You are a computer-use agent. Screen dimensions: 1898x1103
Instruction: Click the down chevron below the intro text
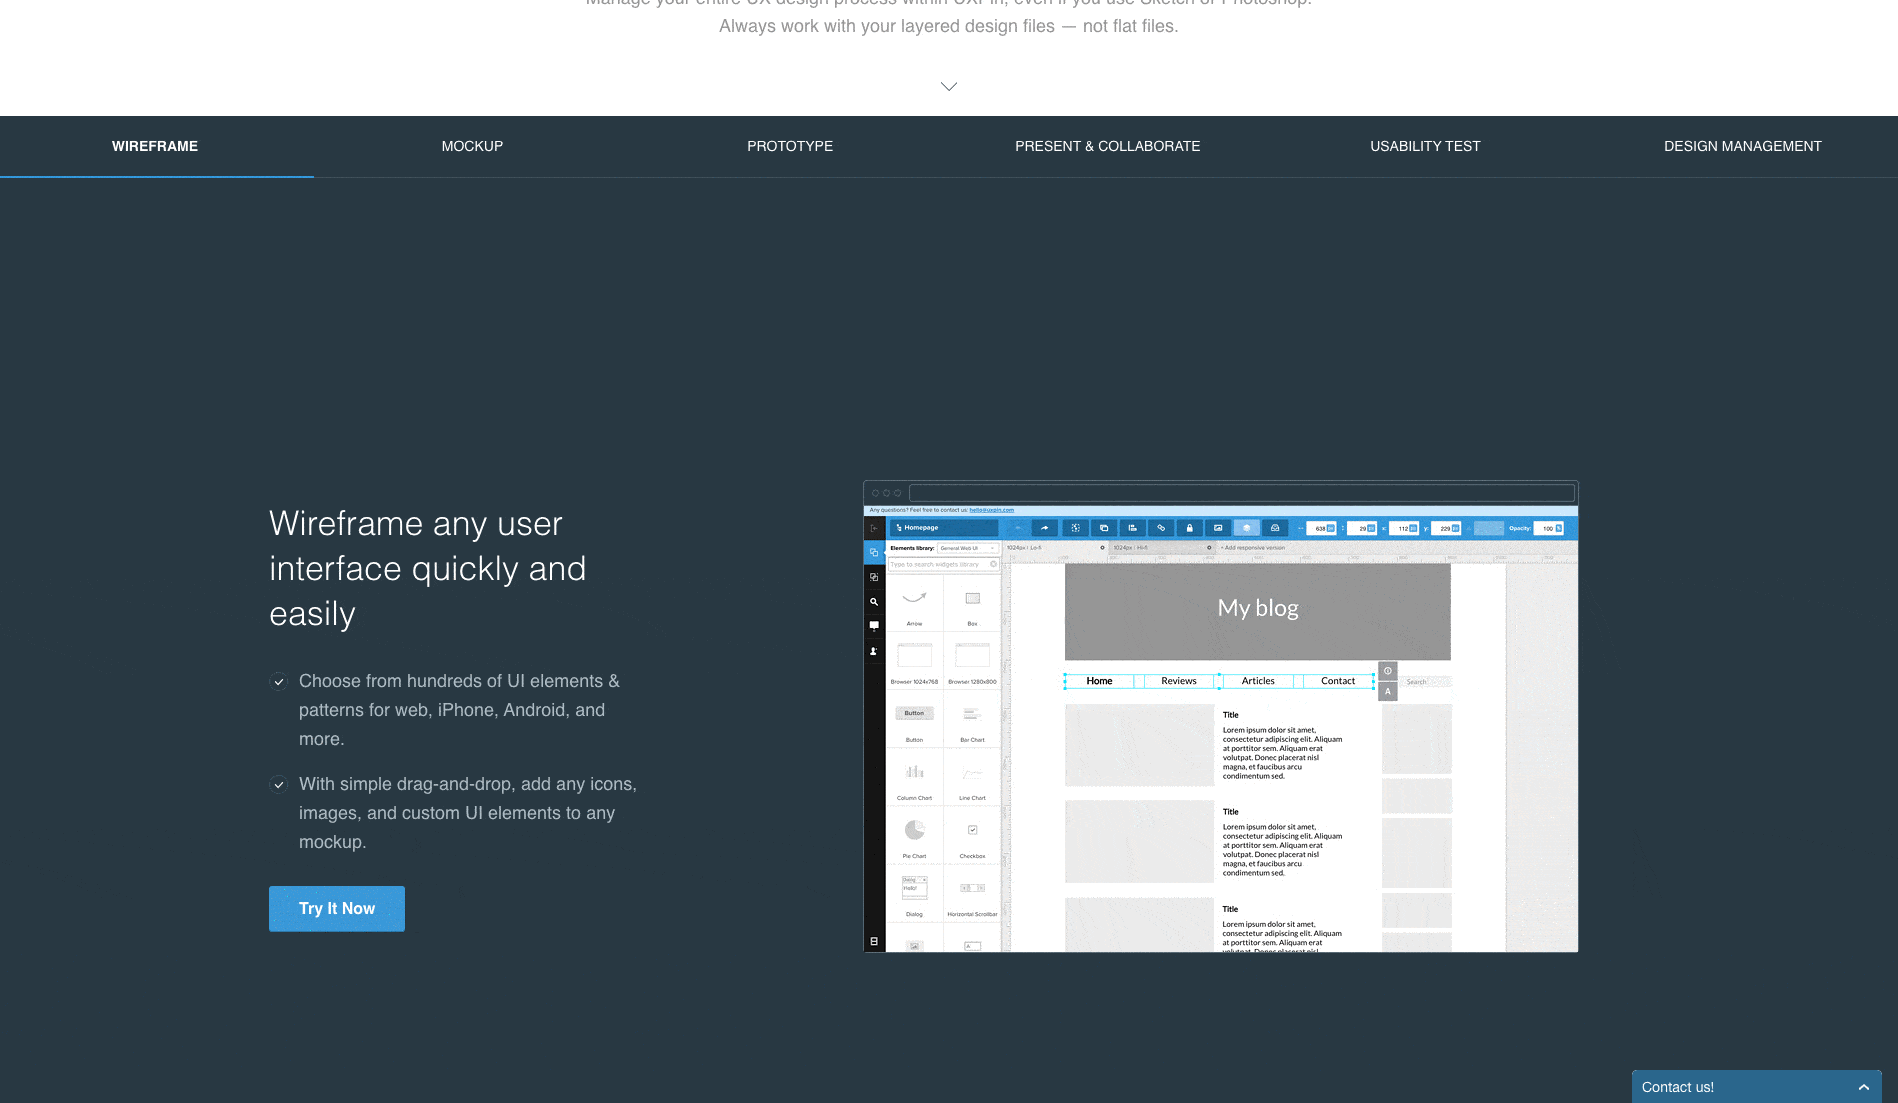pyautogui.click(x=948, y=87)
